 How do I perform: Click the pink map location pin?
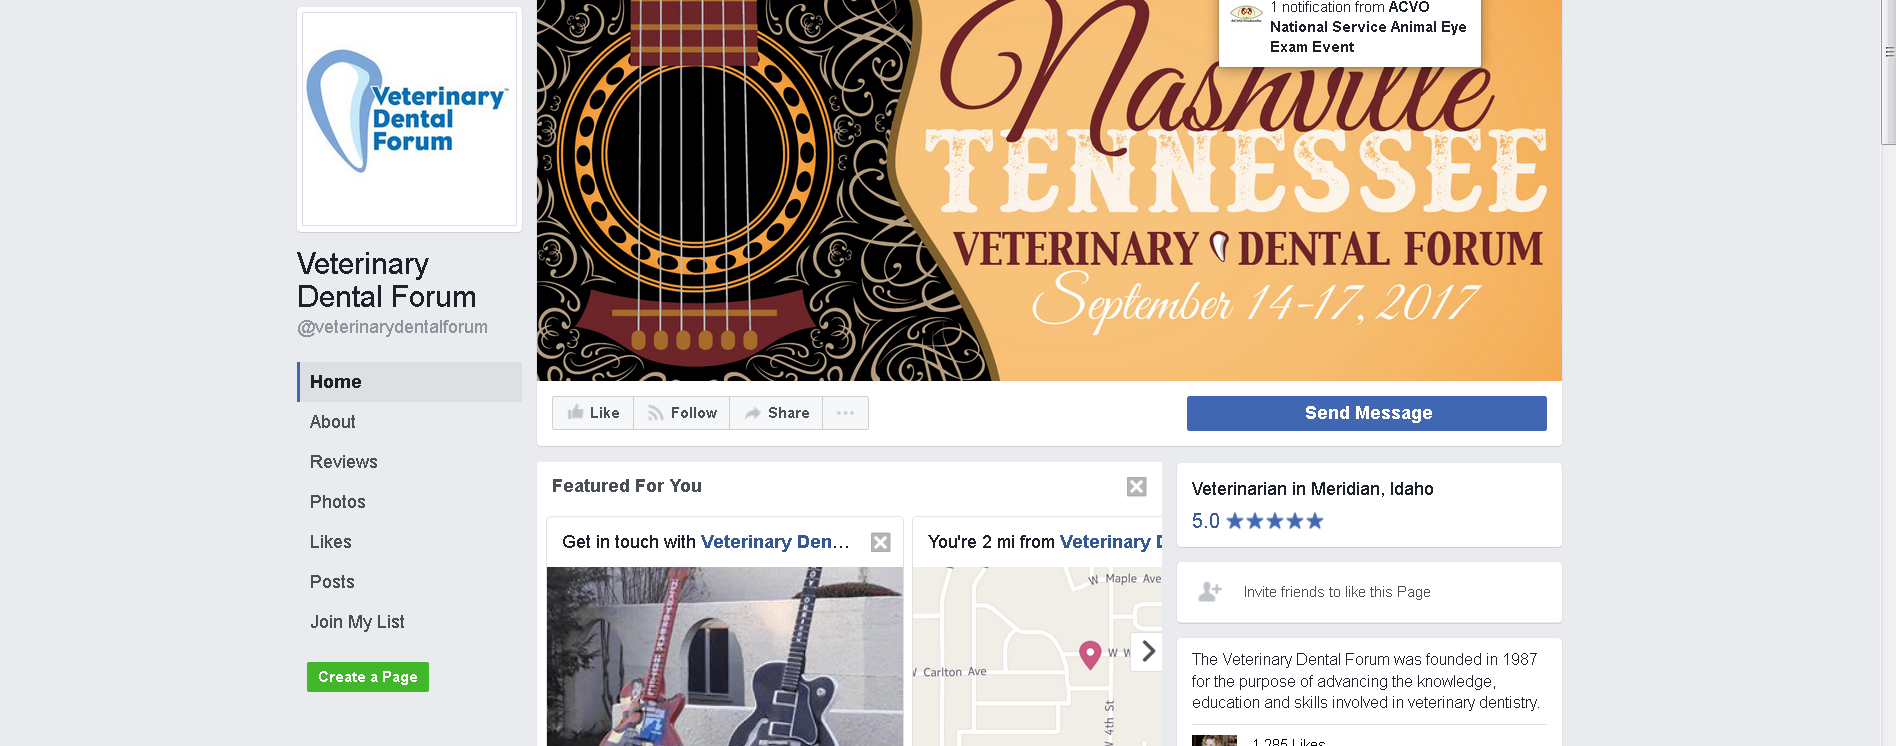[1091, 655]
